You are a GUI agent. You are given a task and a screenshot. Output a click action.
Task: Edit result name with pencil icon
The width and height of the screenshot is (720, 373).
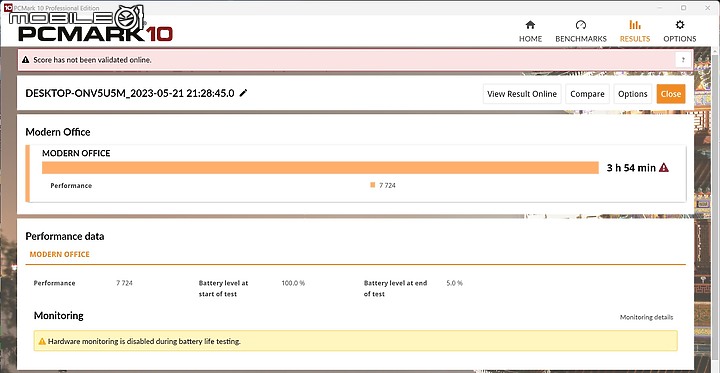click(243, 93)
